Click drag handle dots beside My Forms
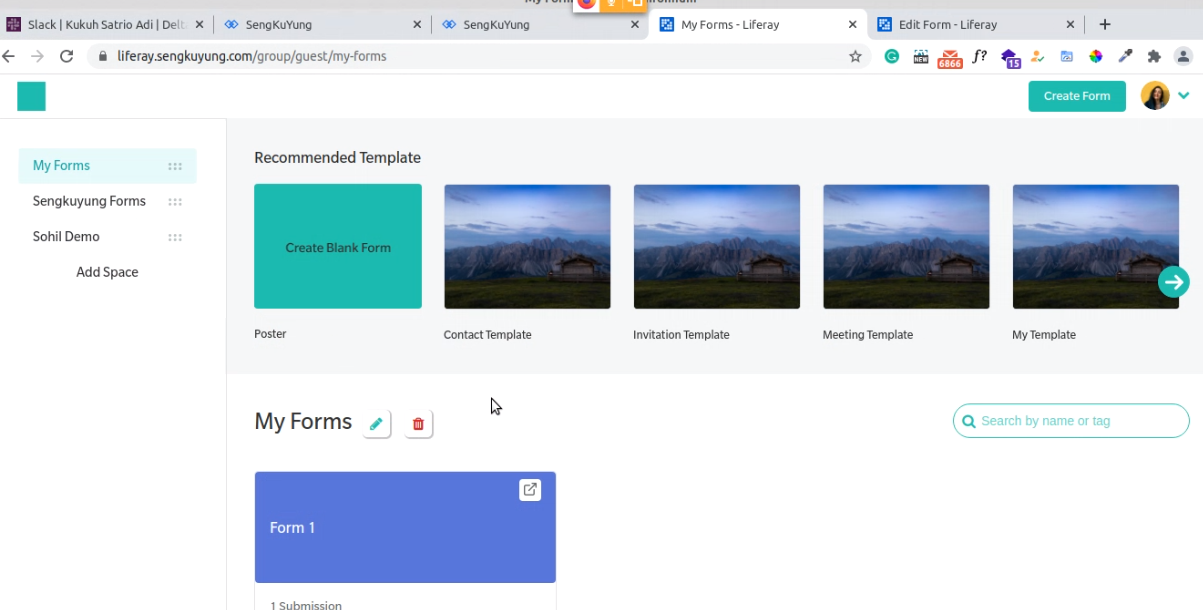This screenshot has width=1203, height=610. [x=175, y=166]
